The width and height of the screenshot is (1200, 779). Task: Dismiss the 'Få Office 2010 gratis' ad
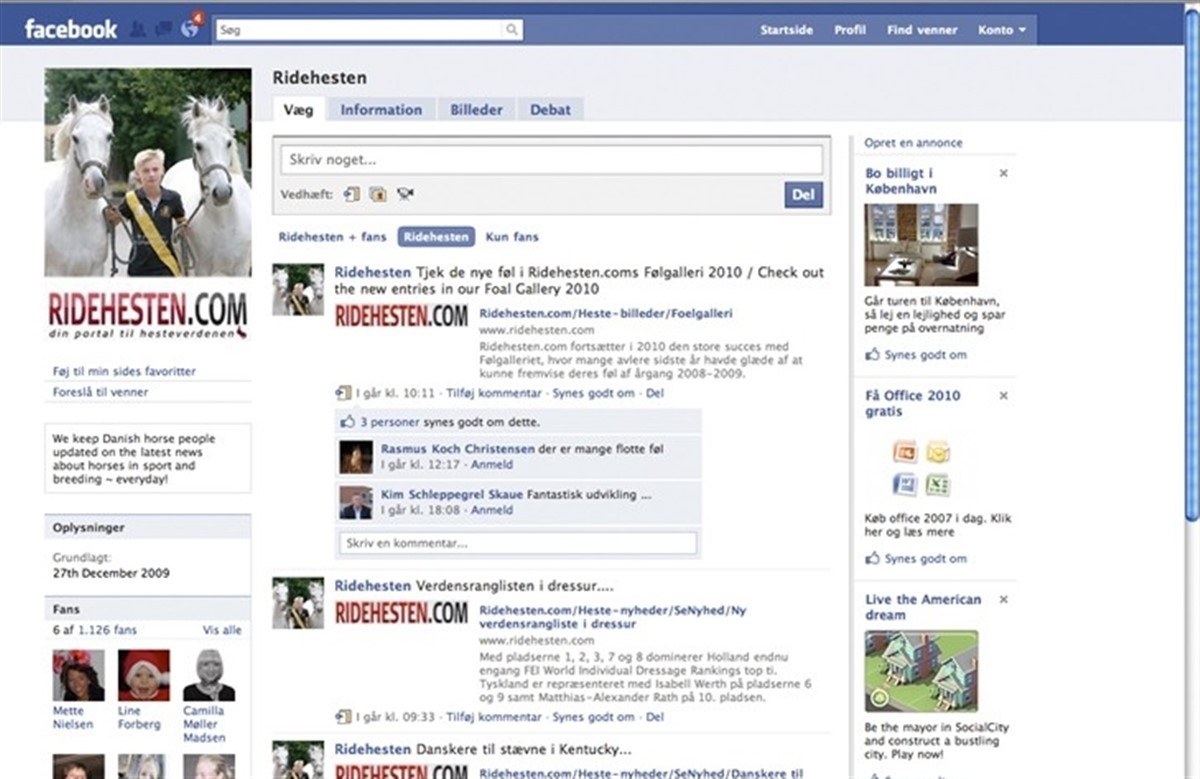pyautogui.click(x=1003, y=396)
